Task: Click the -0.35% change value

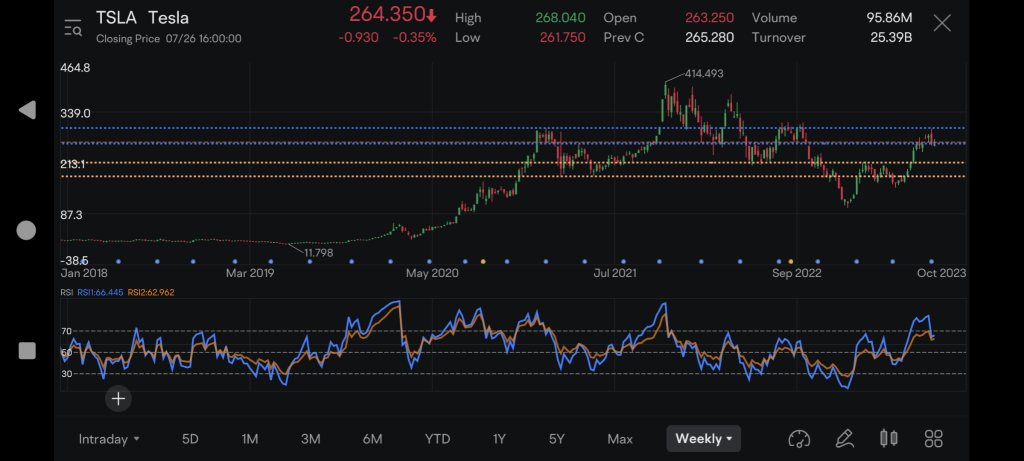Action: coord(415,38)
